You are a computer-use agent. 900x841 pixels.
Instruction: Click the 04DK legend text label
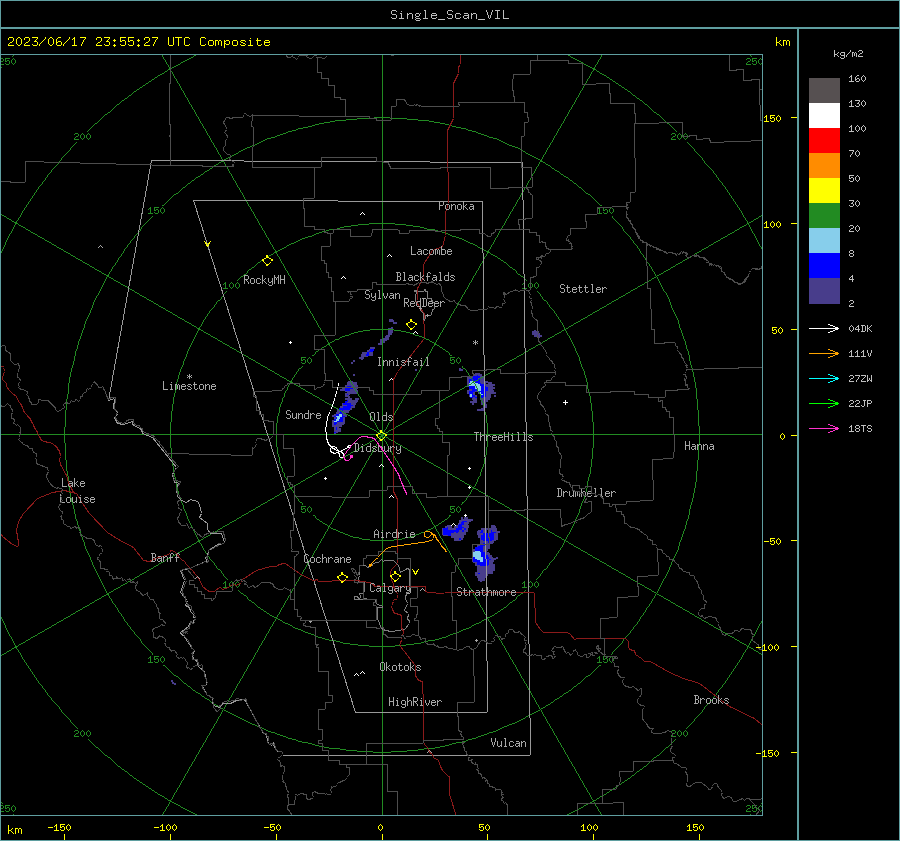point(860,328)
